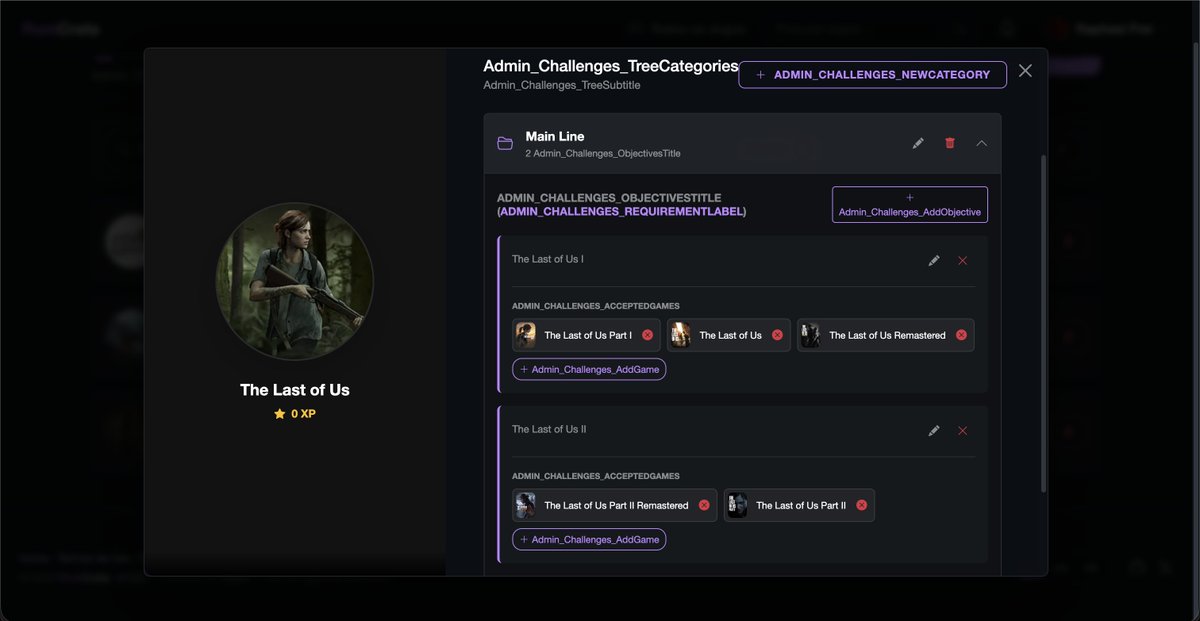The width and height of the screenshot is (1200, 621).
Task: Remove The Last of Us Part I game
Action: [647, 335]
